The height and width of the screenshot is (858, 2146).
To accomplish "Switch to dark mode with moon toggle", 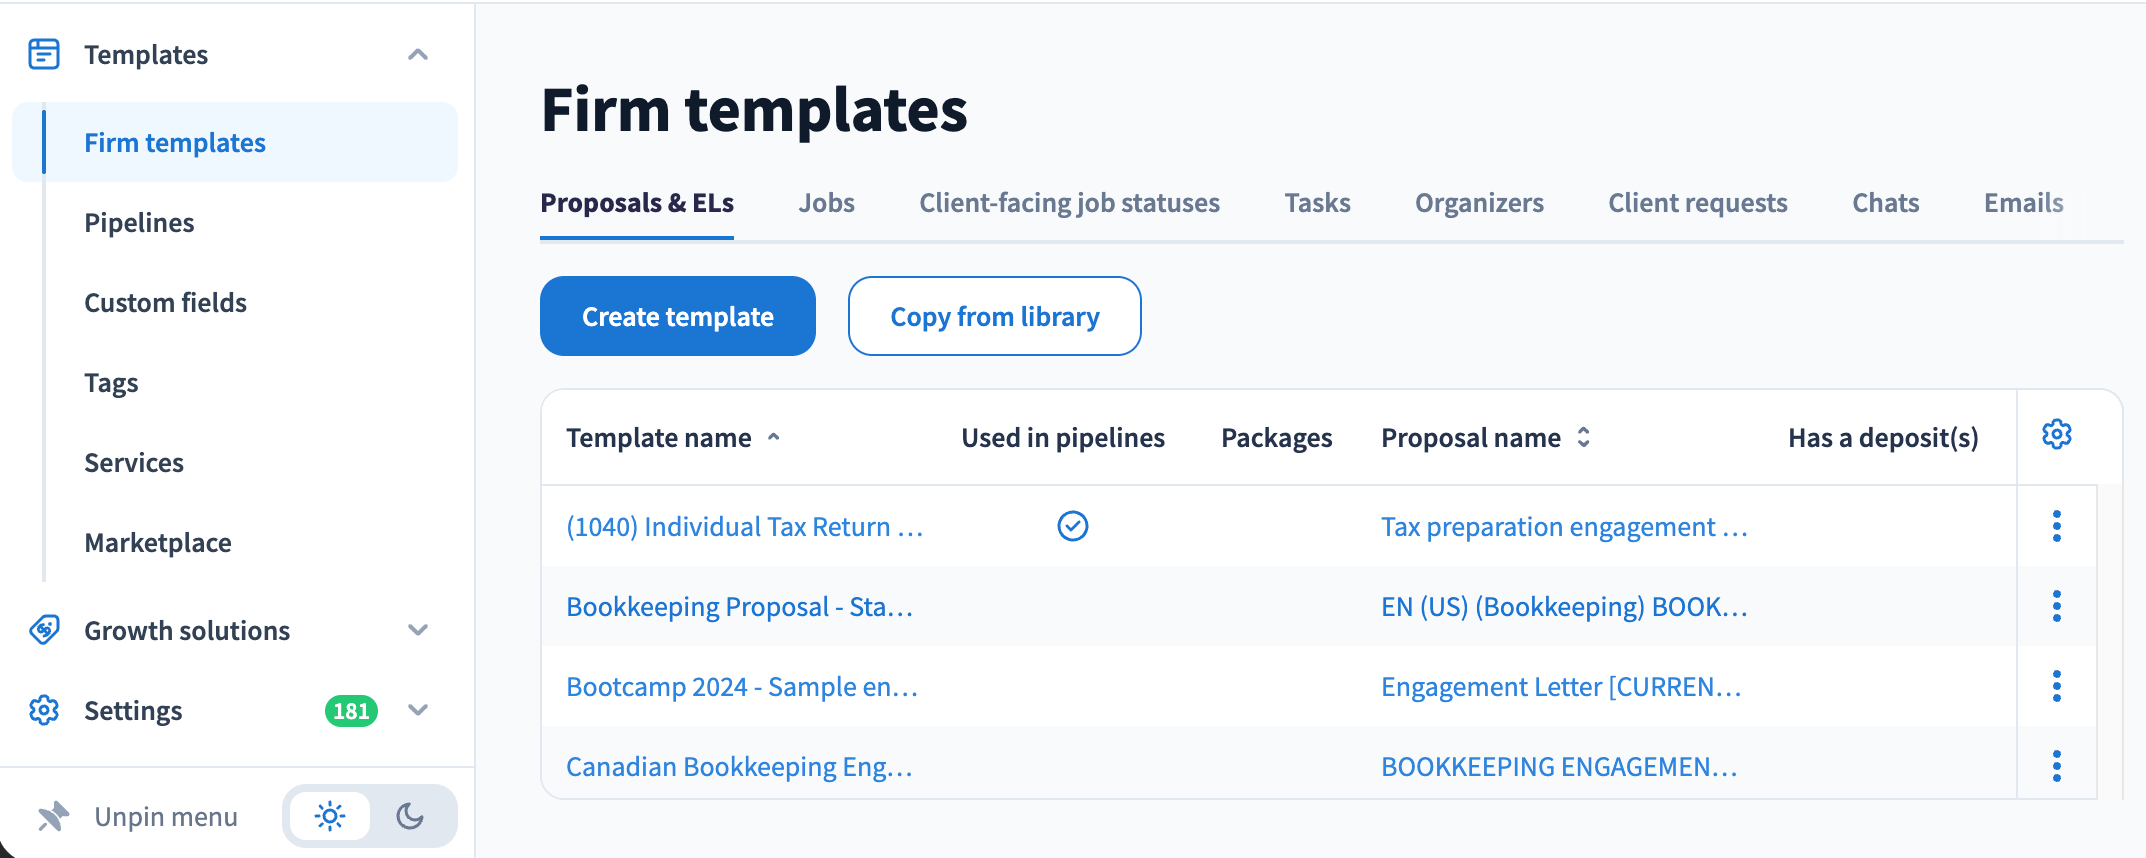I will point(410,816).
